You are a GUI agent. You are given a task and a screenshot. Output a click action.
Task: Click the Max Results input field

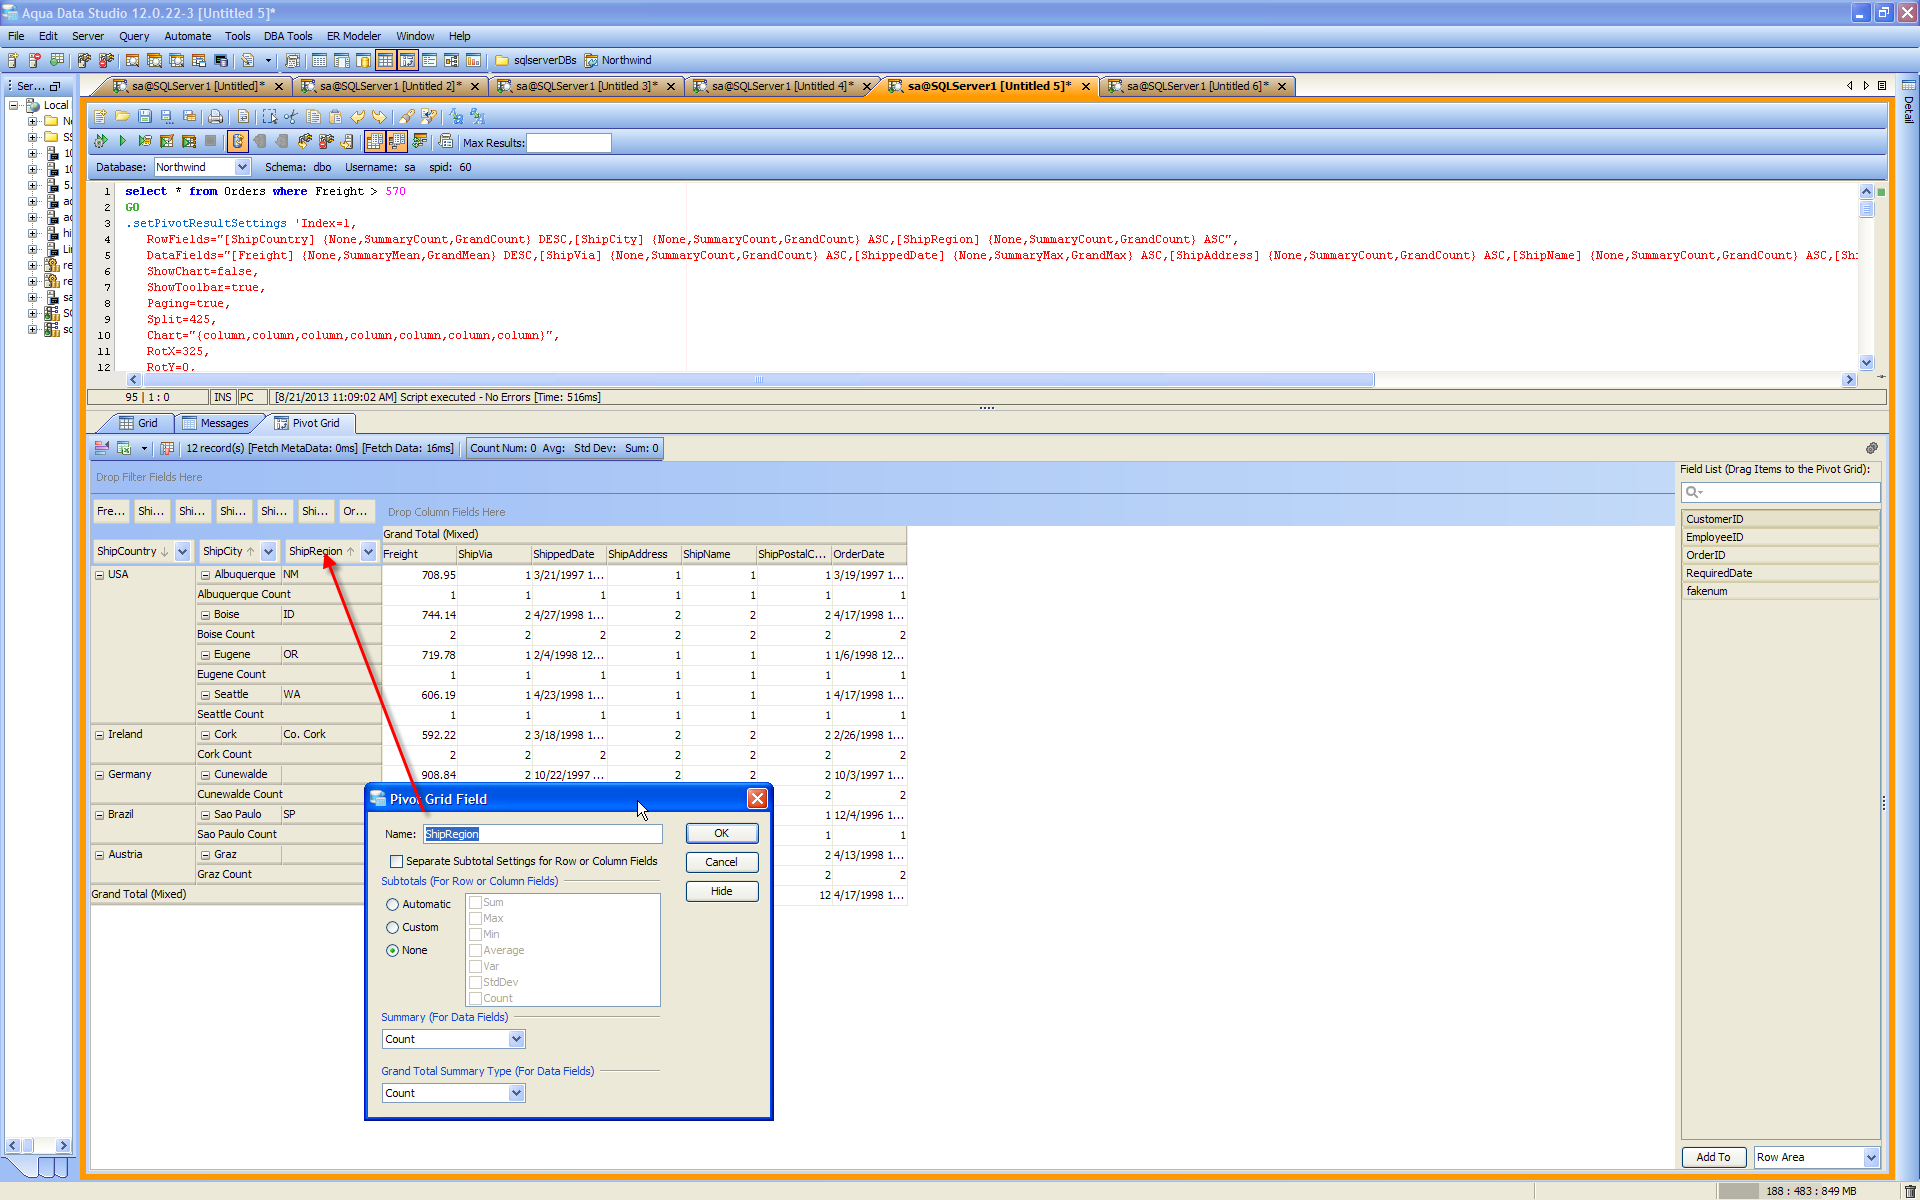[568, 143]
